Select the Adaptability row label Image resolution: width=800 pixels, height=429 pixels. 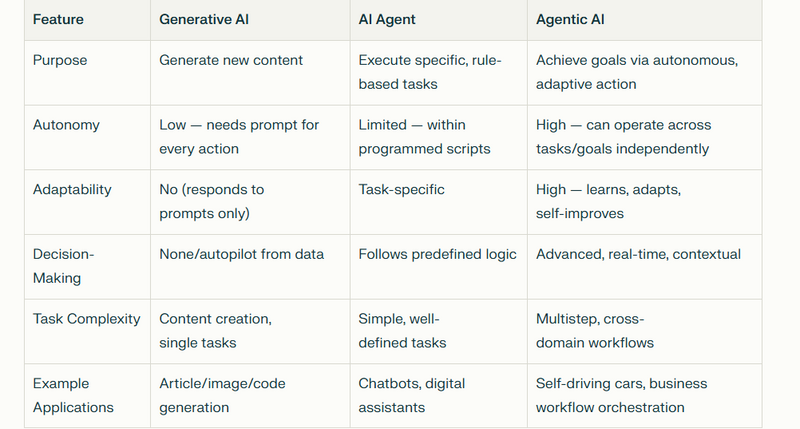point(72,190)
